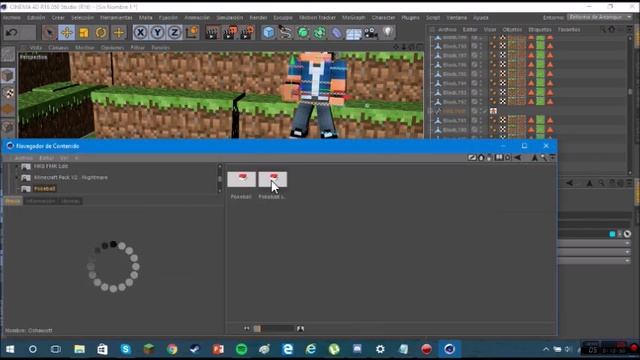The image size is (640, 360).
Task: Click the green array/modeling objects icon
Action: coord(320,33)
